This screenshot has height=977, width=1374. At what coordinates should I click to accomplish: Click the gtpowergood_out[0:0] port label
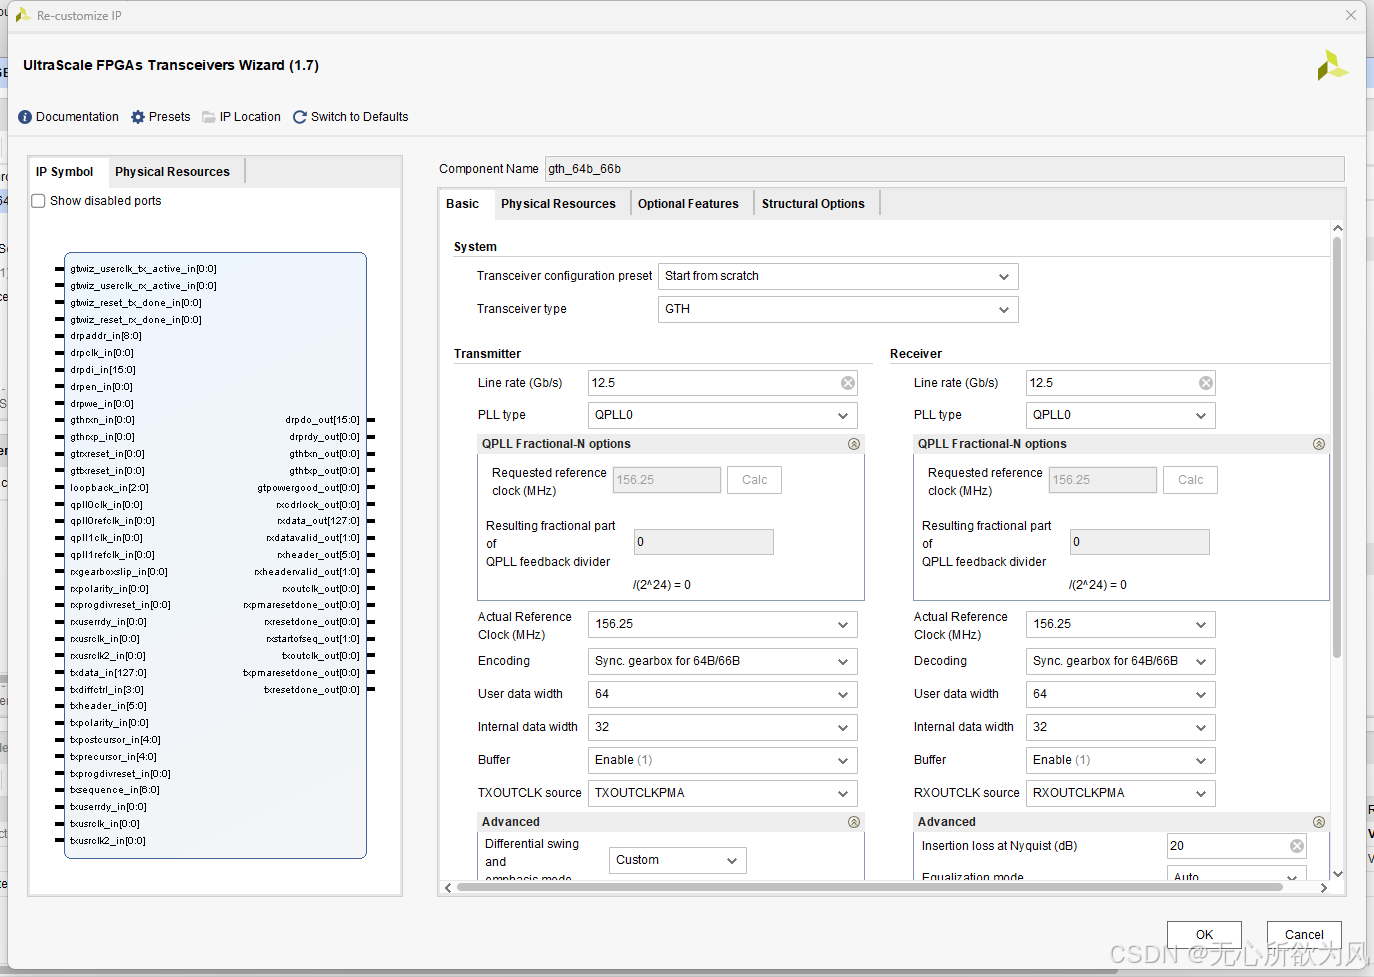click(x=308, y=488)
